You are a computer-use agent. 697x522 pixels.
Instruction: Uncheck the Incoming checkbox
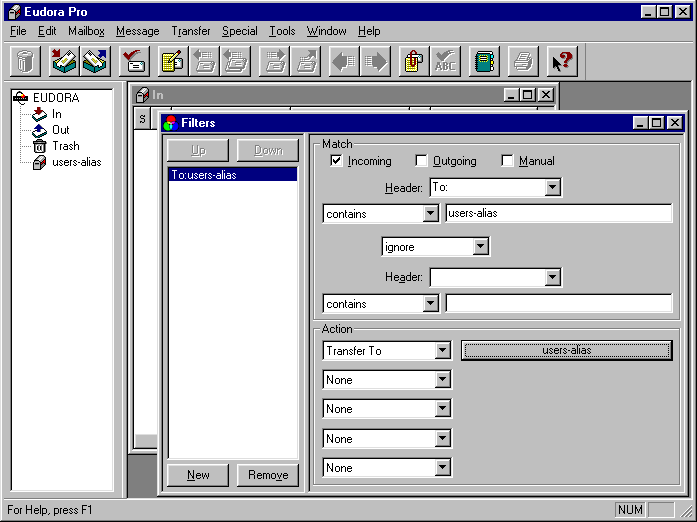tap(336, 161)
